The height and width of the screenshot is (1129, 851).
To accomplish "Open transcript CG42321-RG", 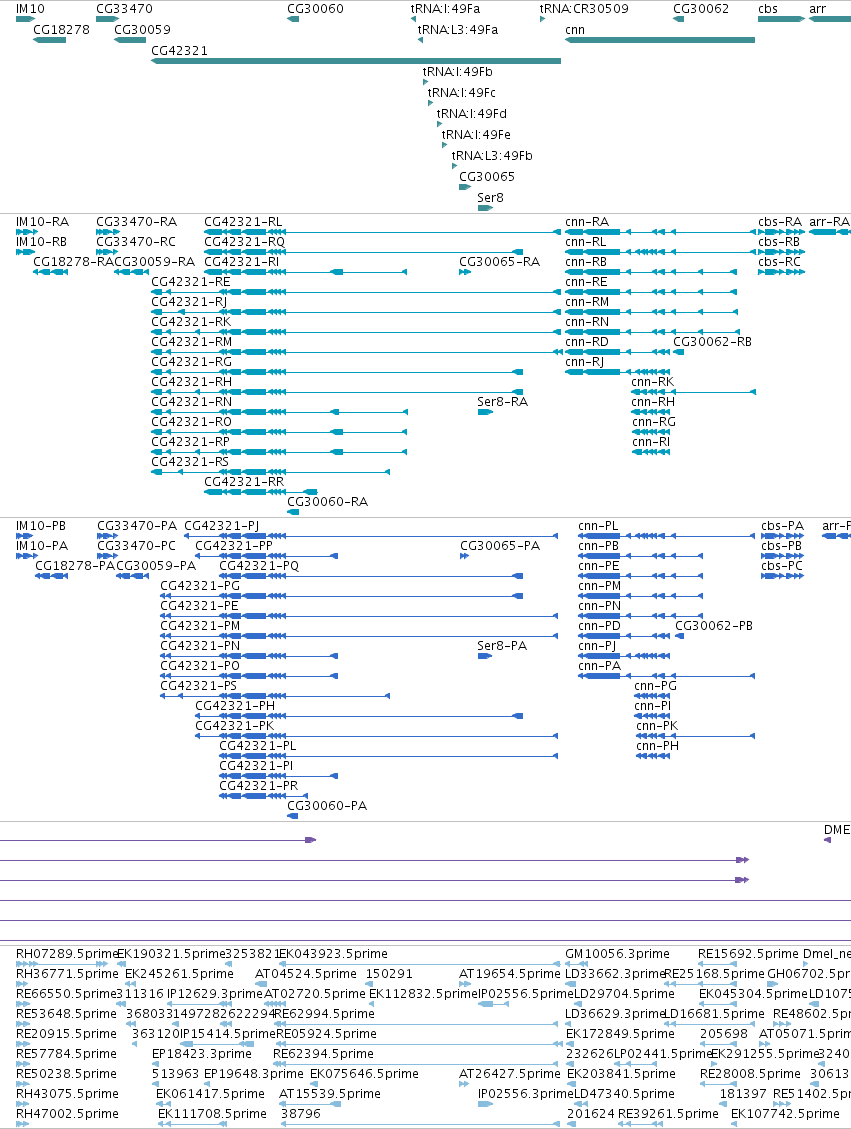I will pyautogui.click(x=192, y=362).
